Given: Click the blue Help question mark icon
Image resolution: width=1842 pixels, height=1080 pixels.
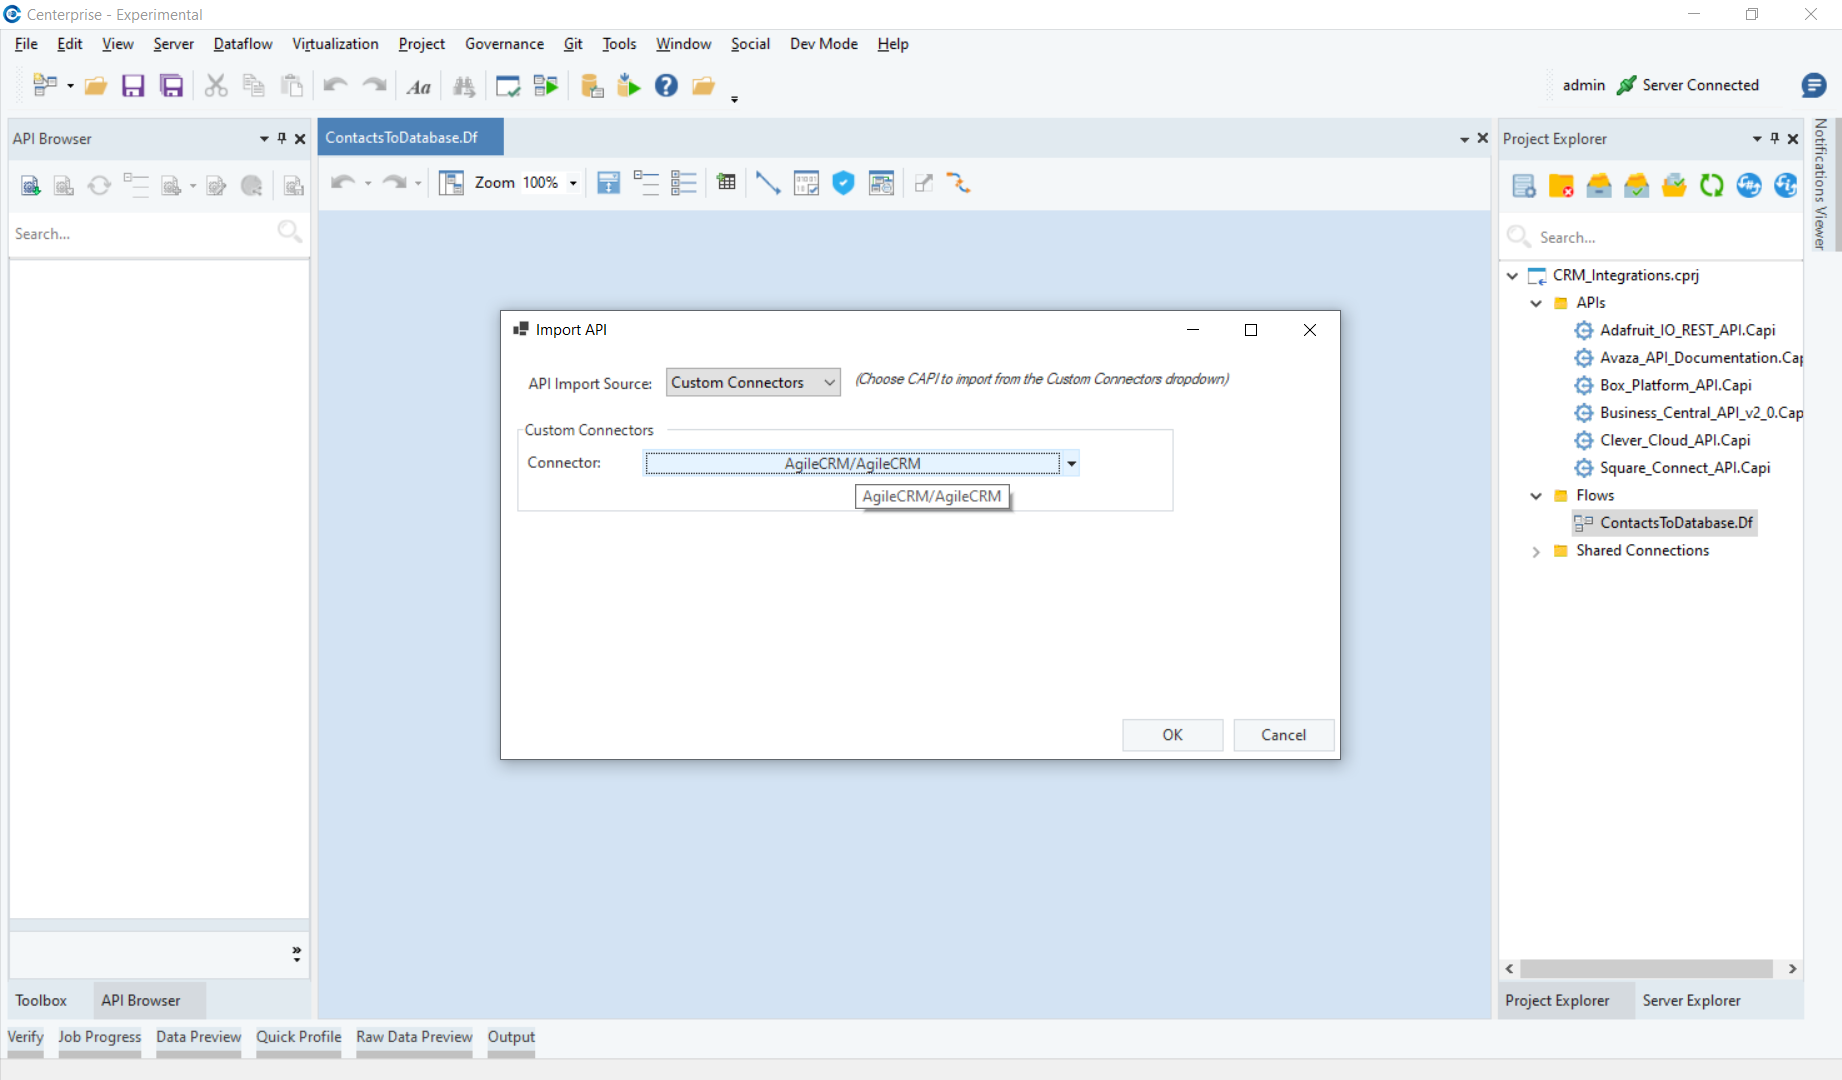Looking at the screenshot, I should coord(666,86).
